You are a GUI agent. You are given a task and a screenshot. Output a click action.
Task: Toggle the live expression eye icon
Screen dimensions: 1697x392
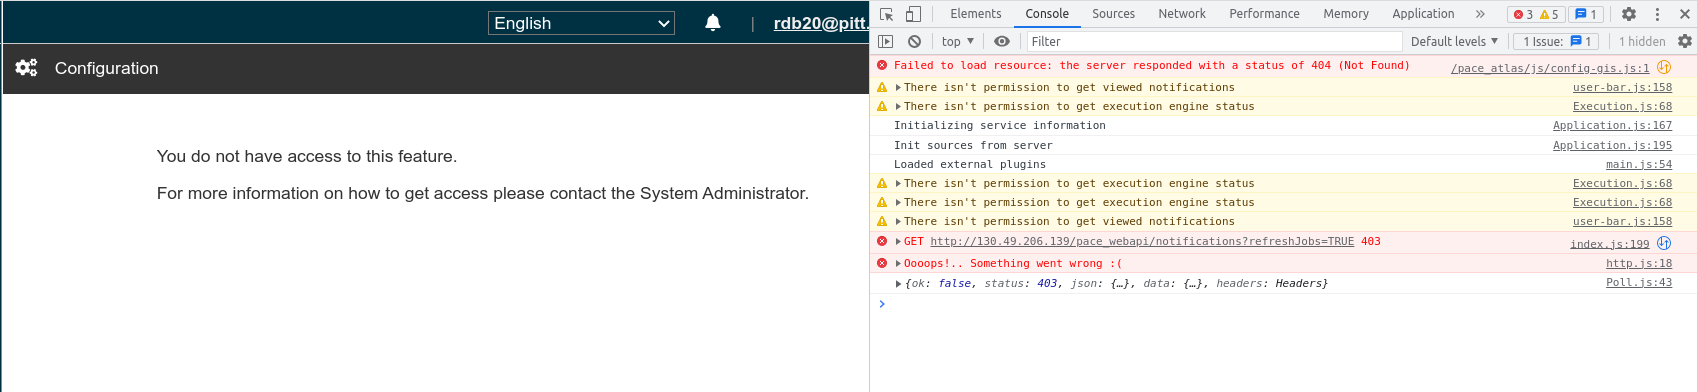(1001, 41)
